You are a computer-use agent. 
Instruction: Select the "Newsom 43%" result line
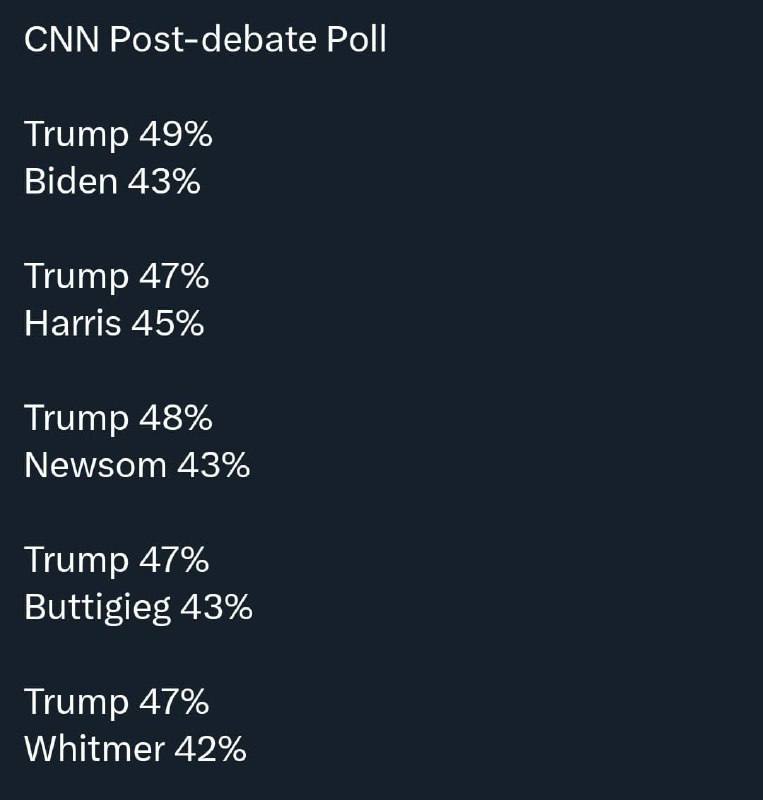(137, 465)
